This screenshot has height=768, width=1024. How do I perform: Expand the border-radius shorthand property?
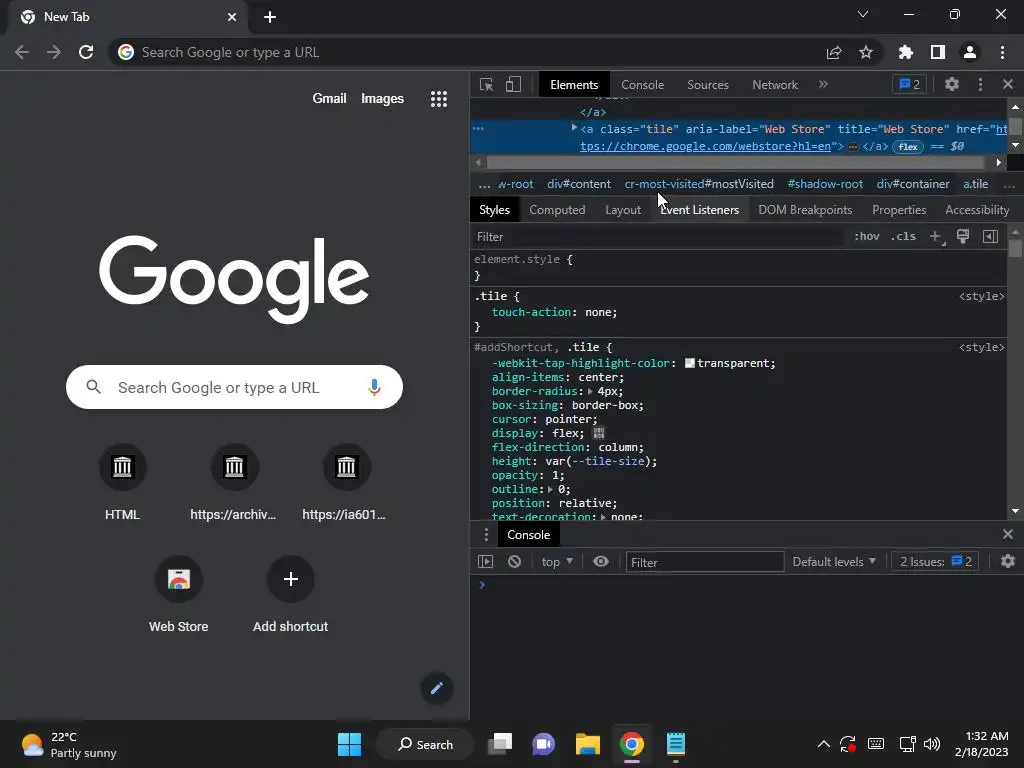pos(590,391)
